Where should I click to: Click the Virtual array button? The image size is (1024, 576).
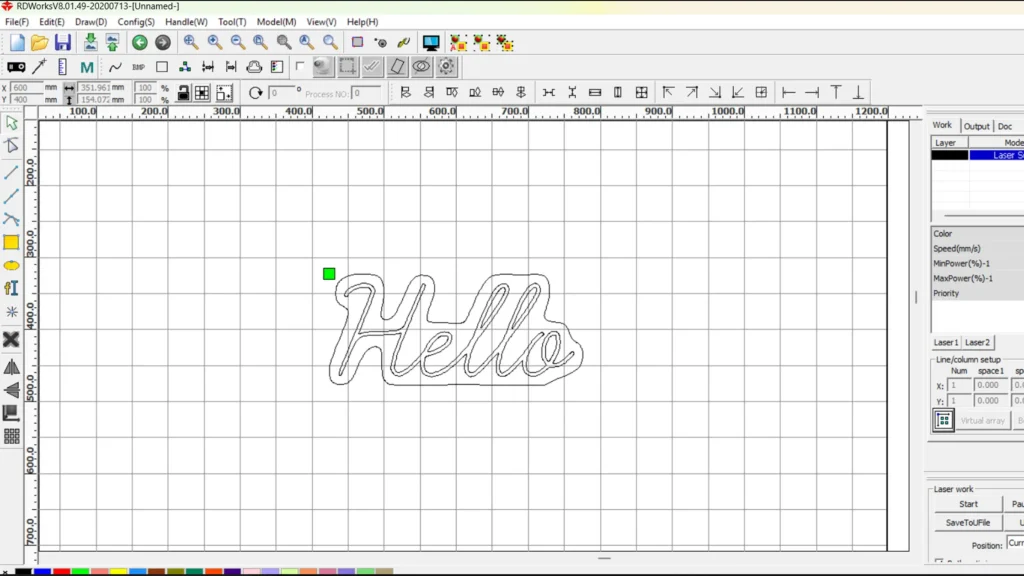pos(983,421)
